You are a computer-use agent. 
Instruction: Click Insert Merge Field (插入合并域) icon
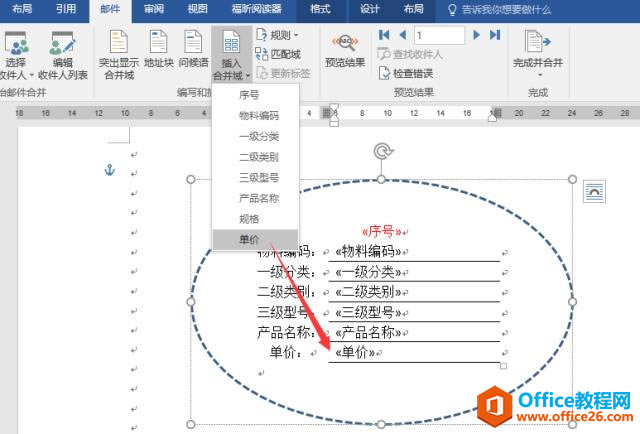point(231,44)
